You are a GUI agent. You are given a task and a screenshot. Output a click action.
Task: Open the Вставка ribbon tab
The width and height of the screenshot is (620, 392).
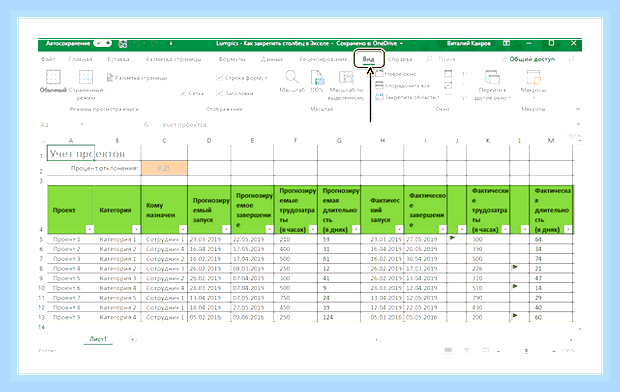coord(118,59)
